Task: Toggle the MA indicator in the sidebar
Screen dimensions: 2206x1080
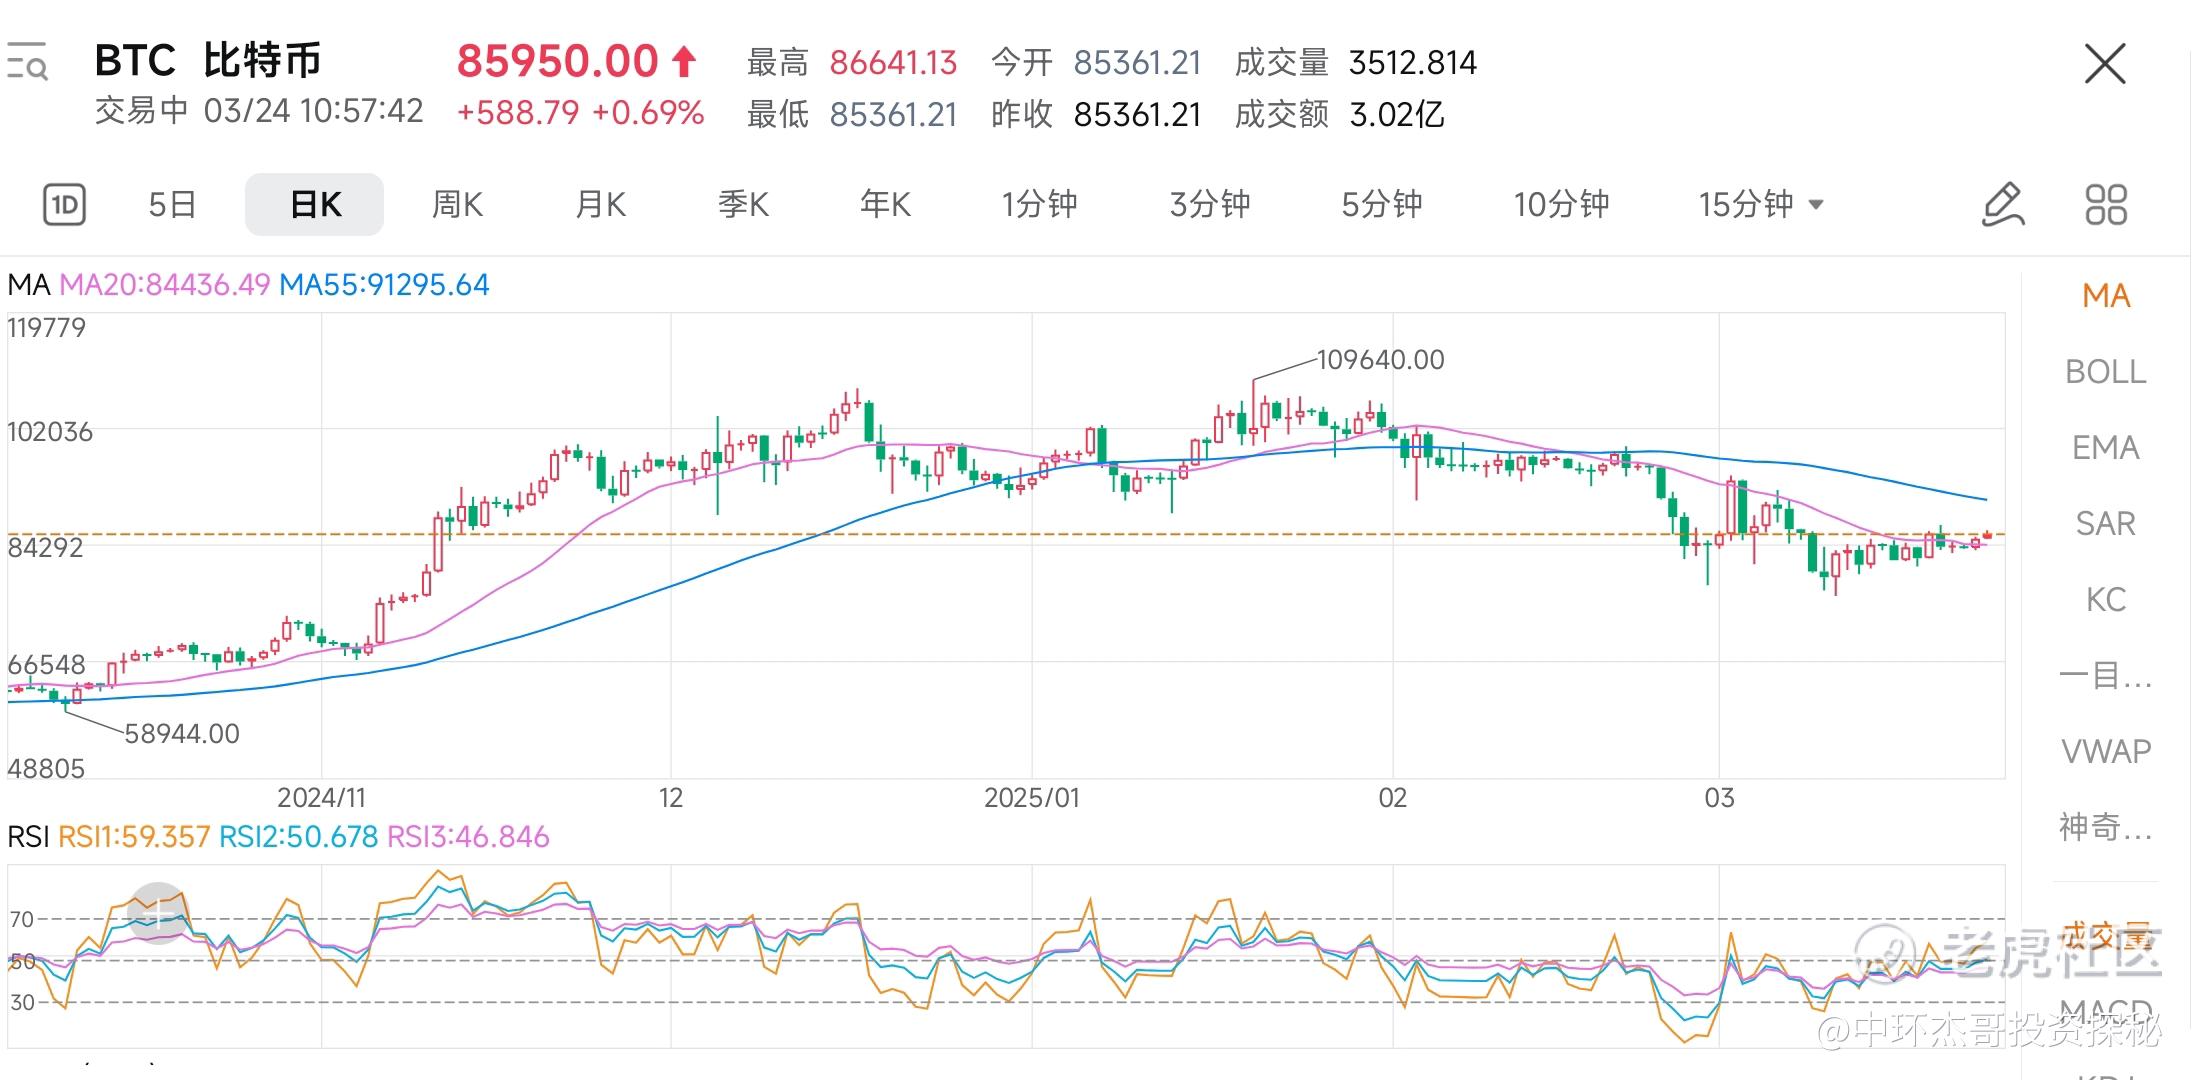Action: point(2105,296)
